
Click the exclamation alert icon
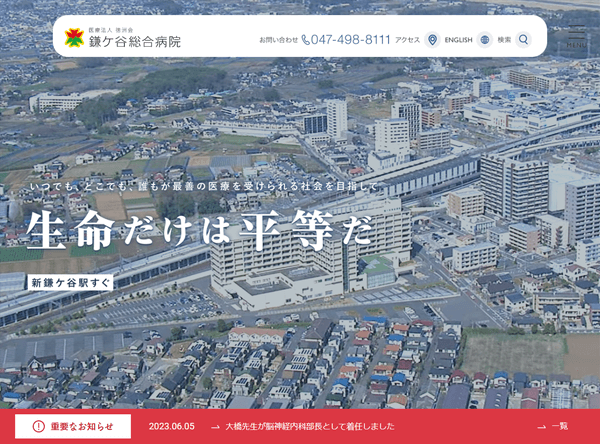click(x=38, y=426)
